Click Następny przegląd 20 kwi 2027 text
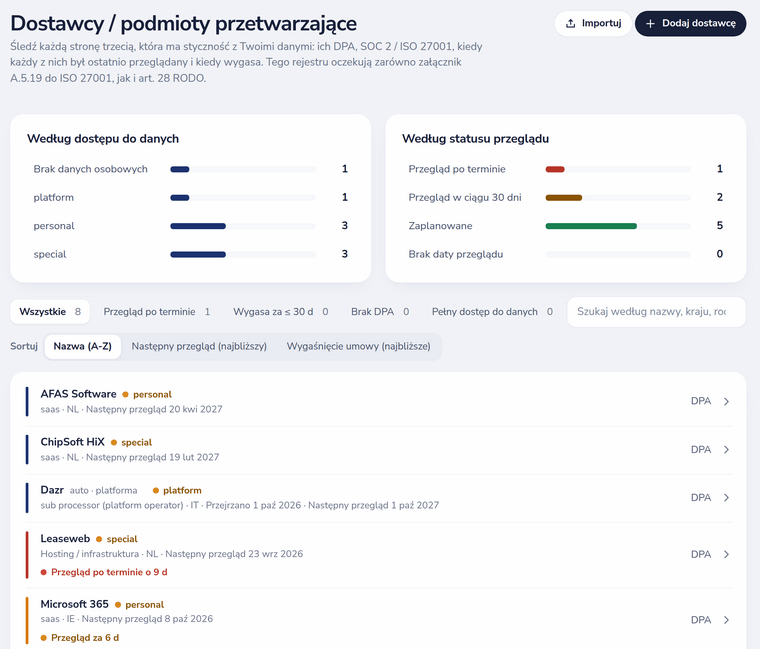Viewport: 760px width, 649px height. 154,409
